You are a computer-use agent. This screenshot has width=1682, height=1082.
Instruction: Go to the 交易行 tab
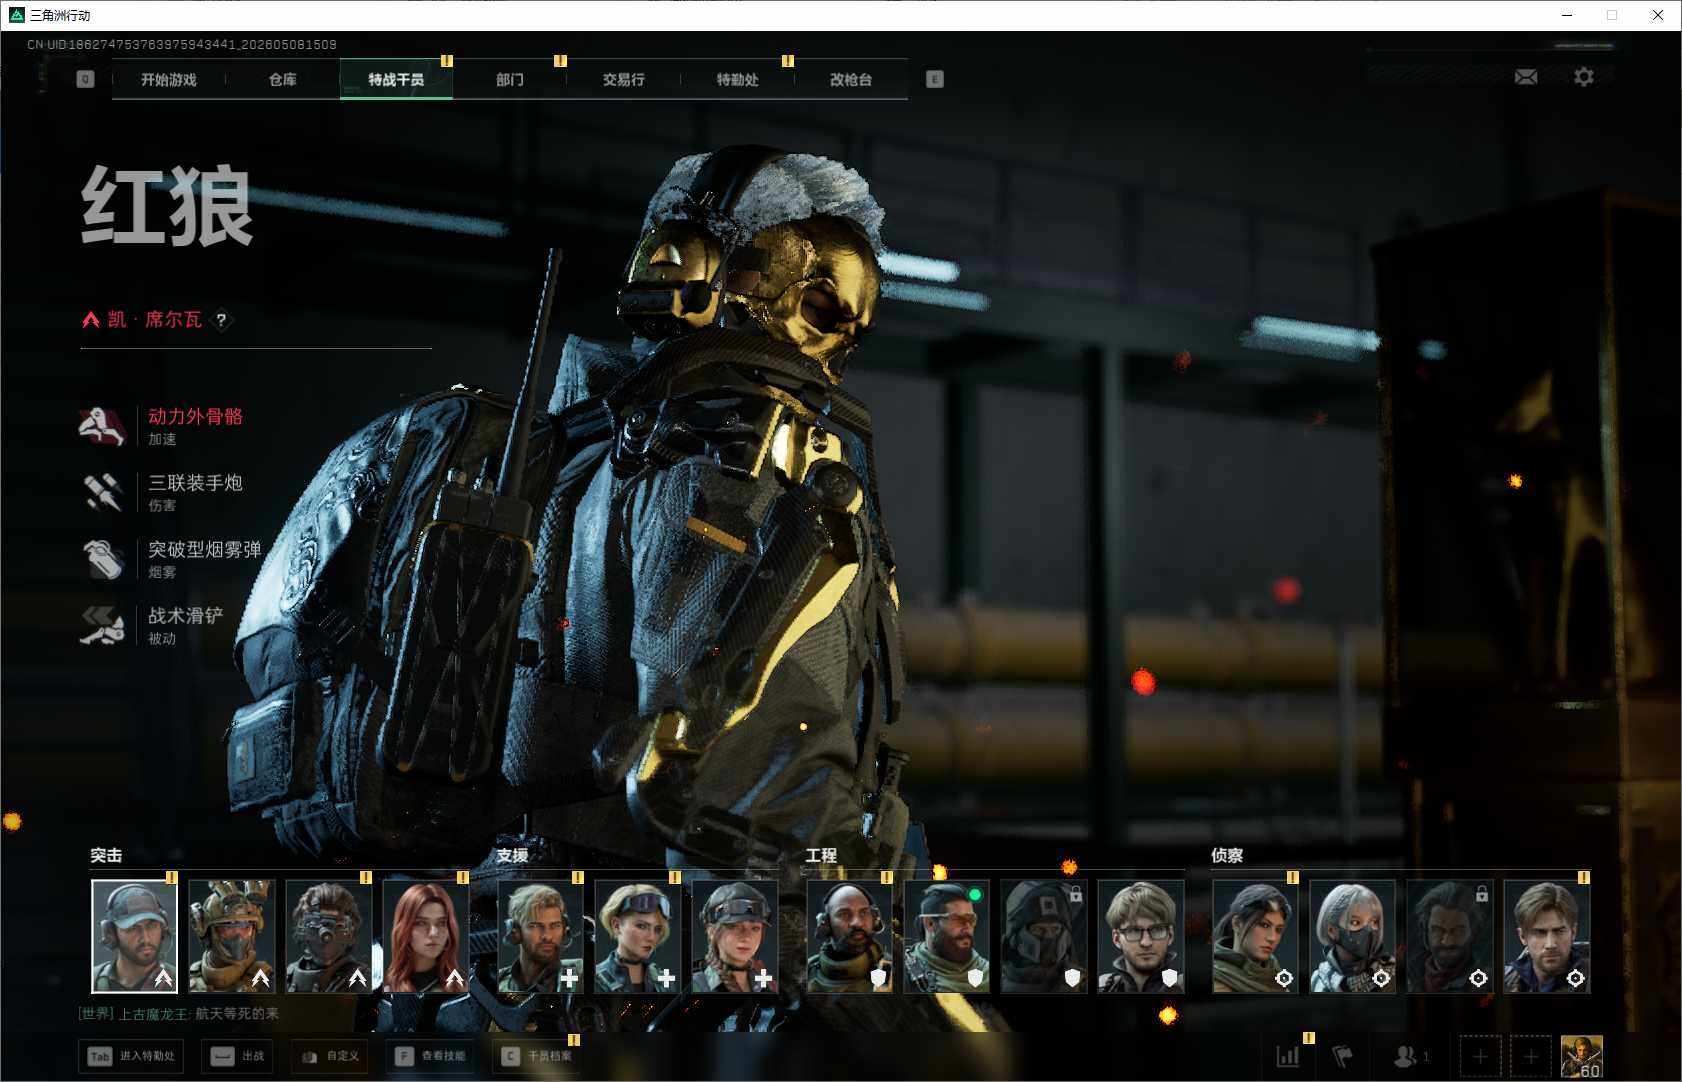[x=624, y=79]
